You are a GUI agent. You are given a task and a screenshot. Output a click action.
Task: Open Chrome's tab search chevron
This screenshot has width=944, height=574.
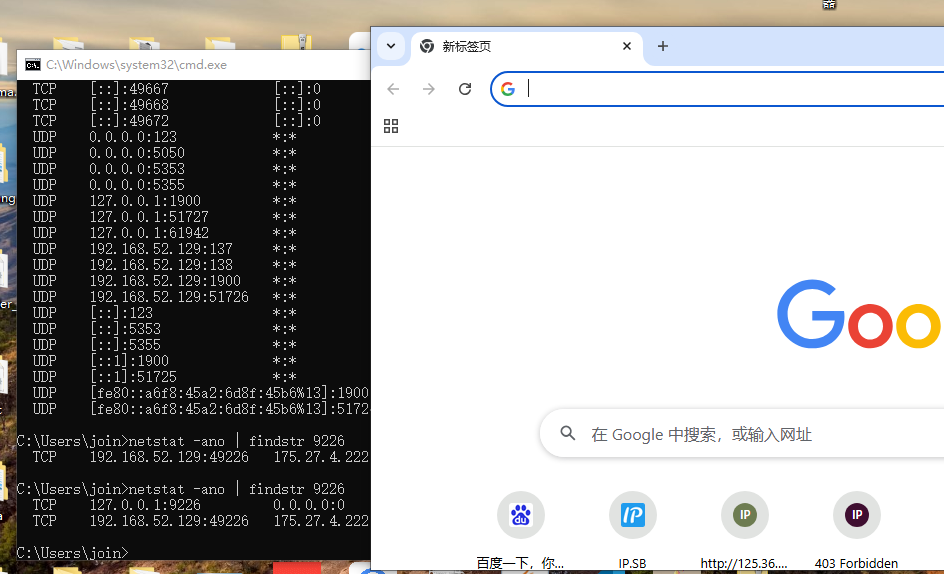tap(391, 46)
